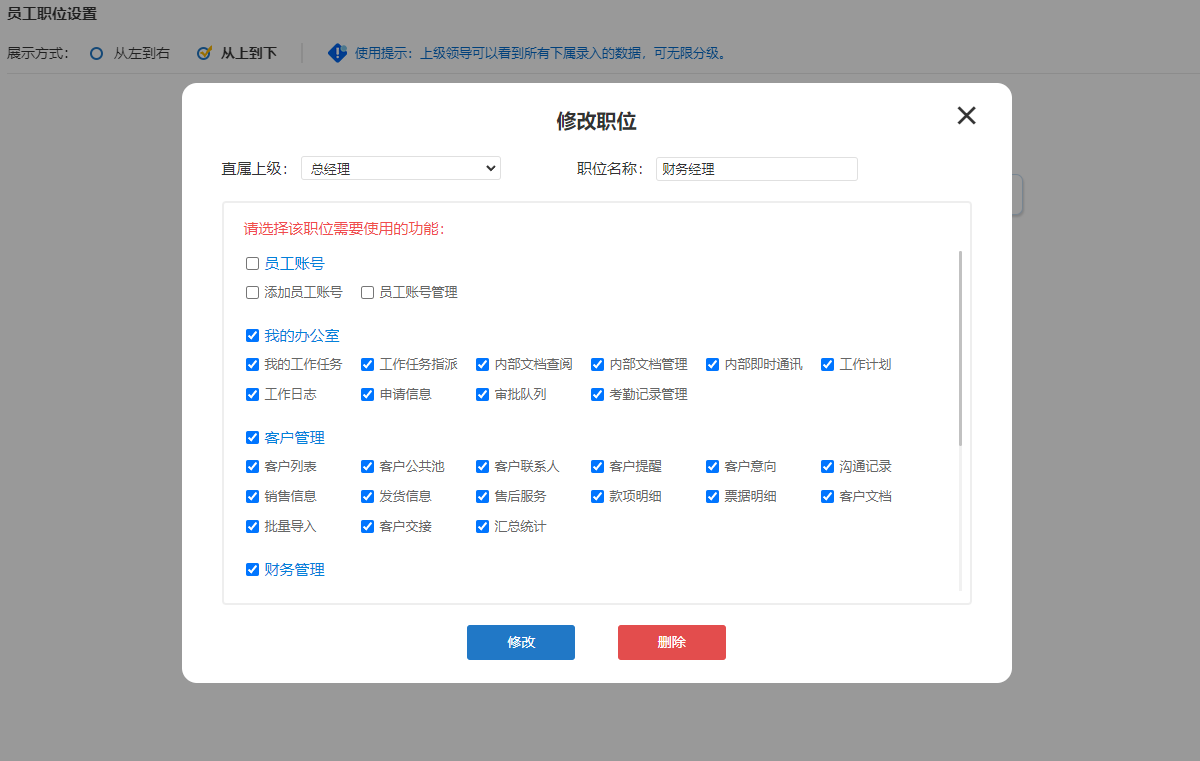Tick the 员工账号管理 checkbox
The width and height of the screenshot is (1200, 761).
pyautogui.click(x=368, y=293)
